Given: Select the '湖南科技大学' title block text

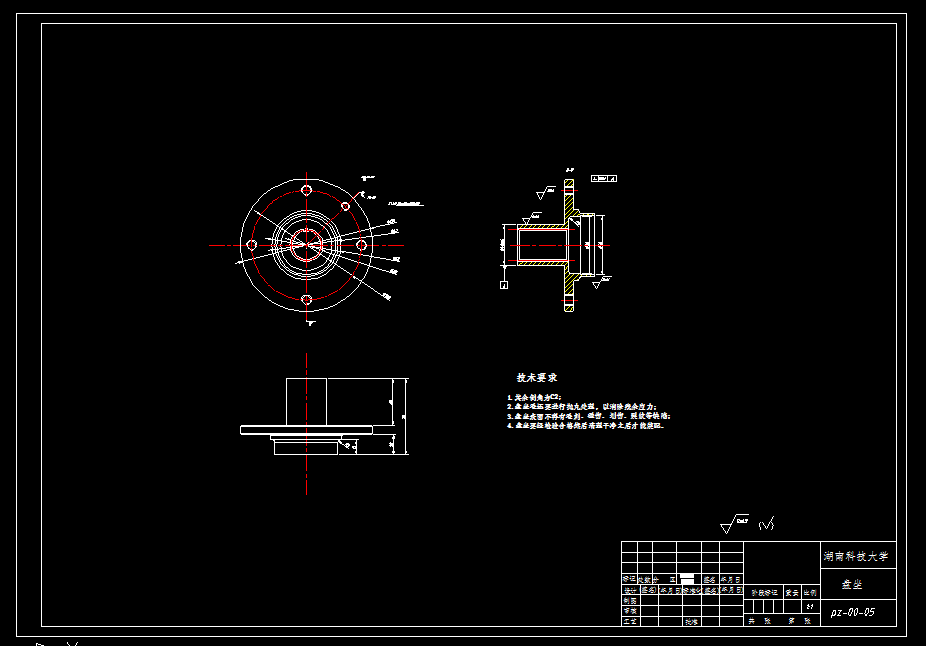Looking at the screenshot, I should (856, 556).
